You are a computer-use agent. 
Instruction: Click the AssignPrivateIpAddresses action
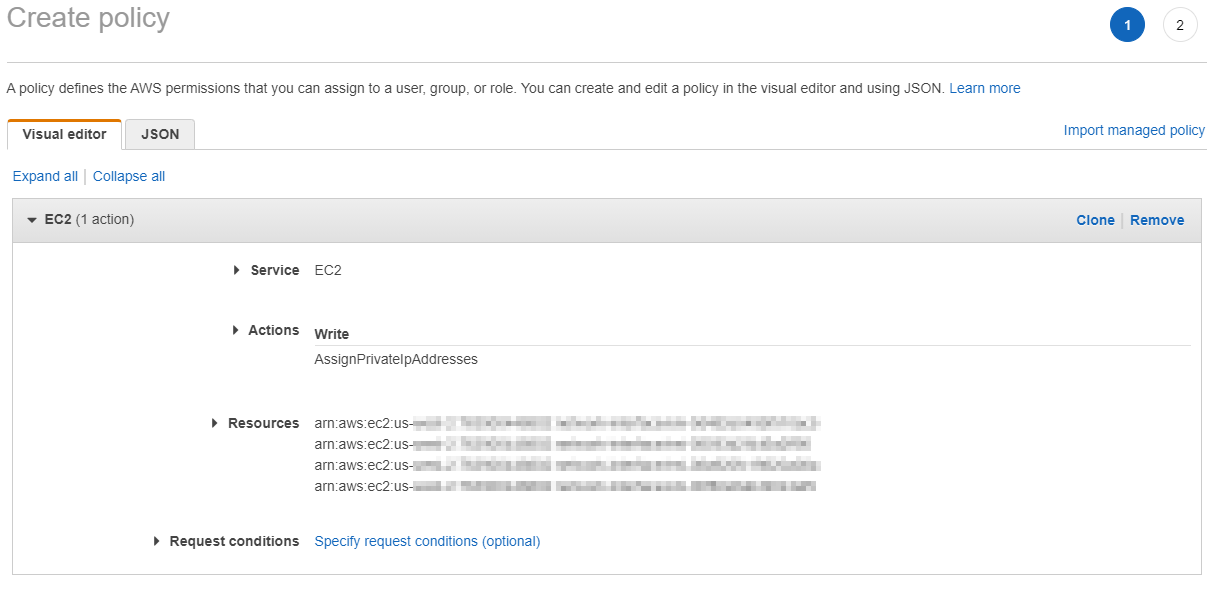(x=396, y=359)
